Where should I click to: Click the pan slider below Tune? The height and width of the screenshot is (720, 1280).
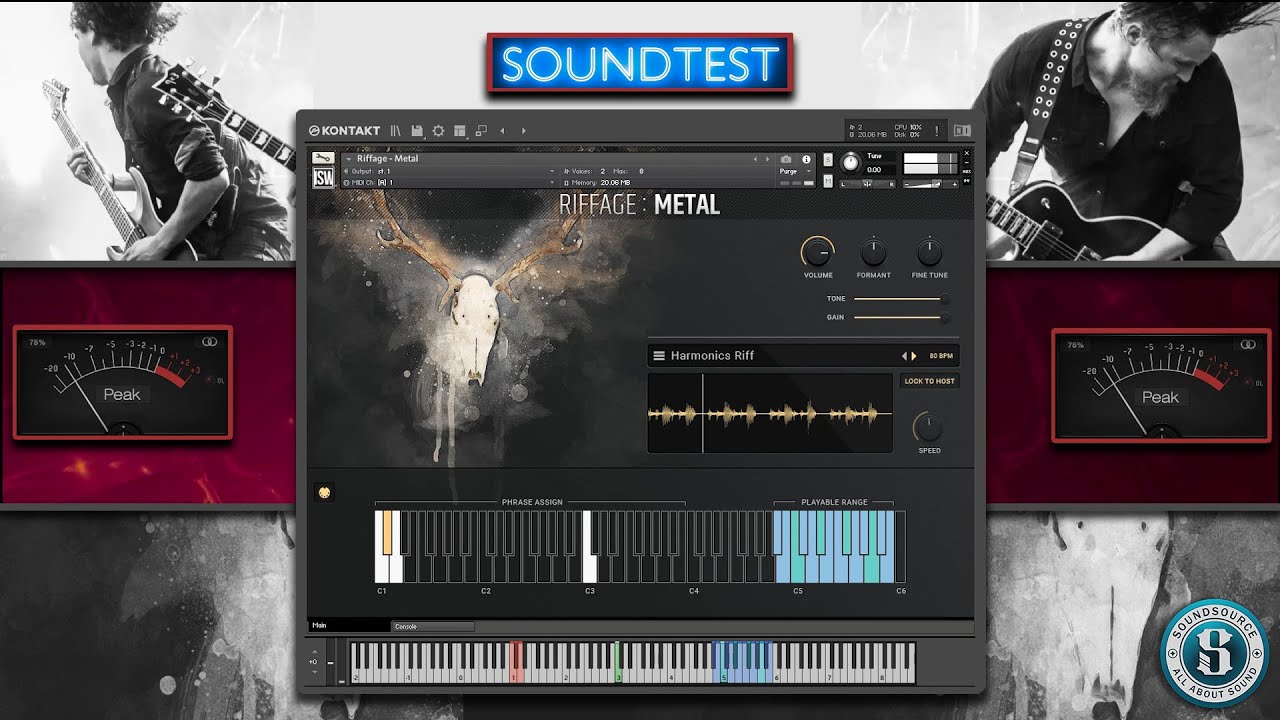867,184
